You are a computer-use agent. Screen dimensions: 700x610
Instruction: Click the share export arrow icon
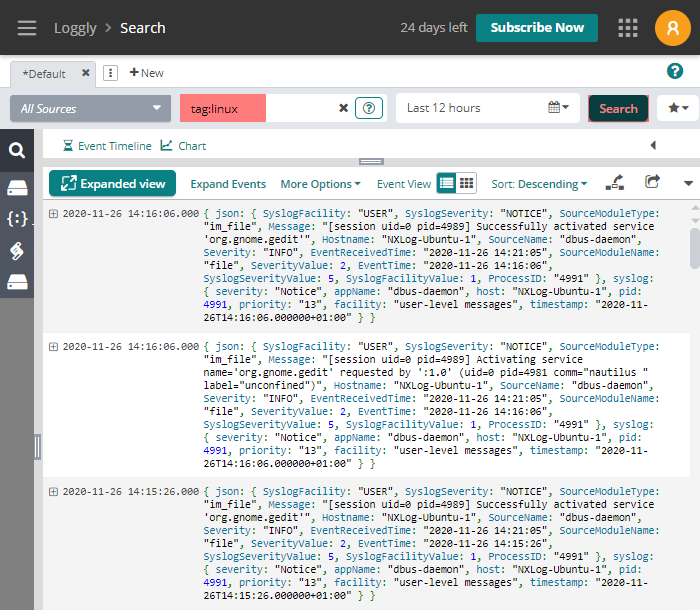tap(653, 182)
